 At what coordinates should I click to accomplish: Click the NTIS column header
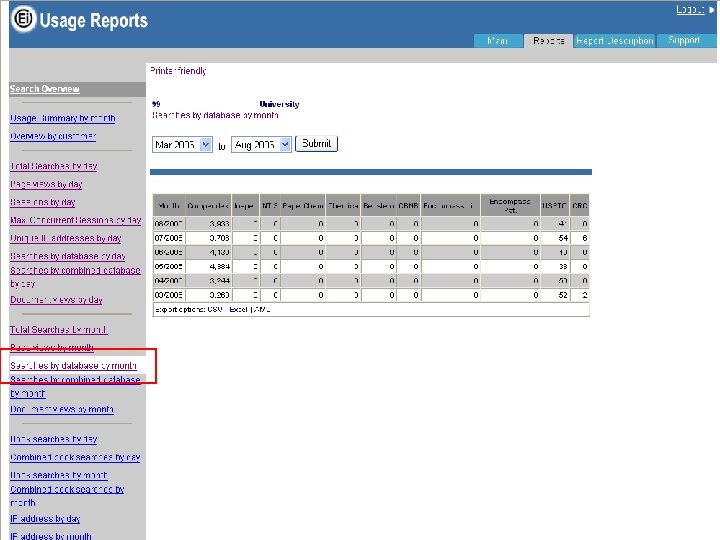270,206
